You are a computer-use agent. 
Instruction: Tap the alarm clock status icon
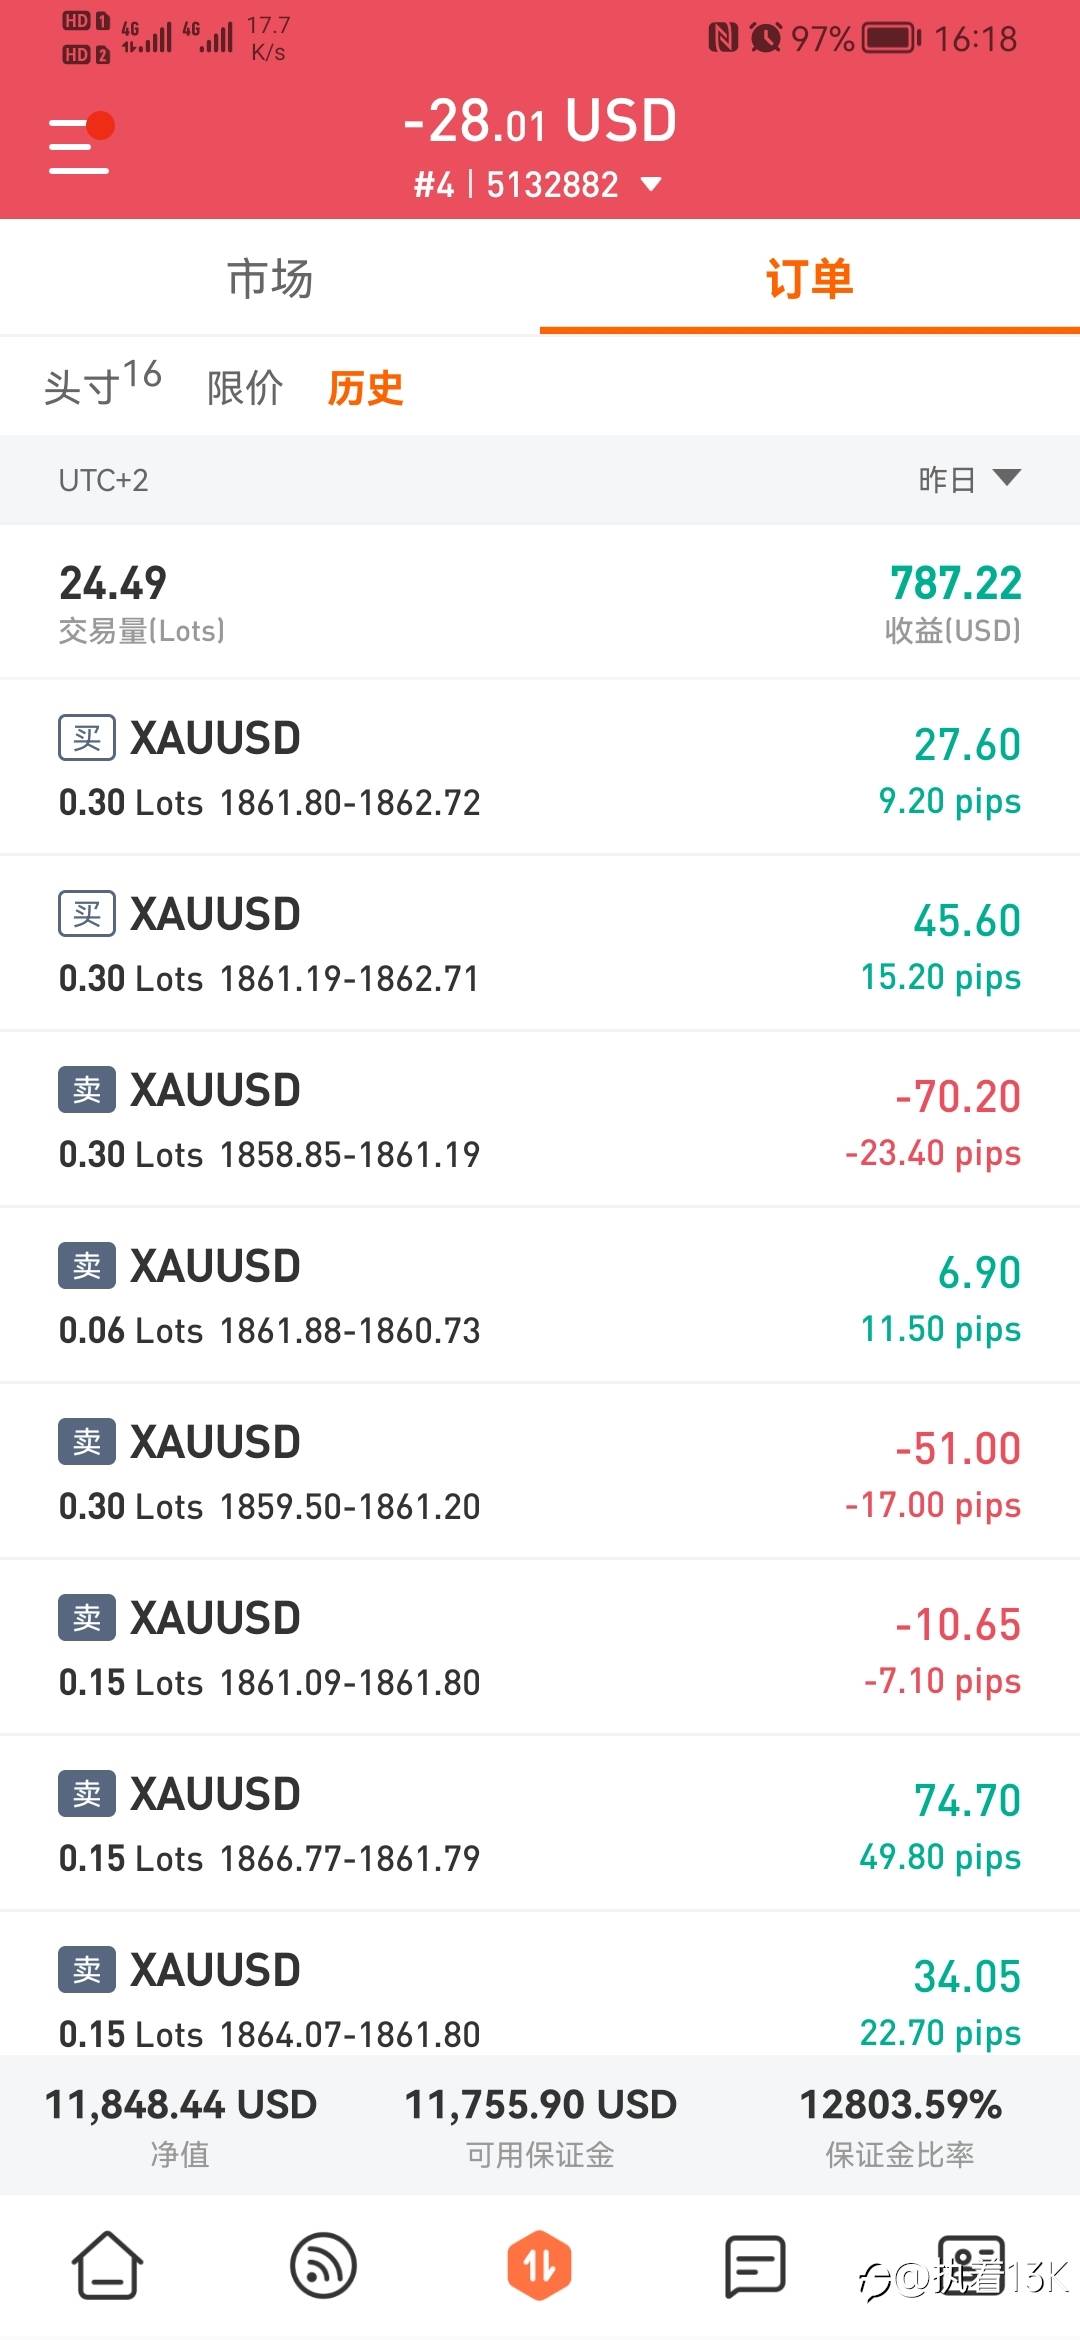tap(766, 38)
